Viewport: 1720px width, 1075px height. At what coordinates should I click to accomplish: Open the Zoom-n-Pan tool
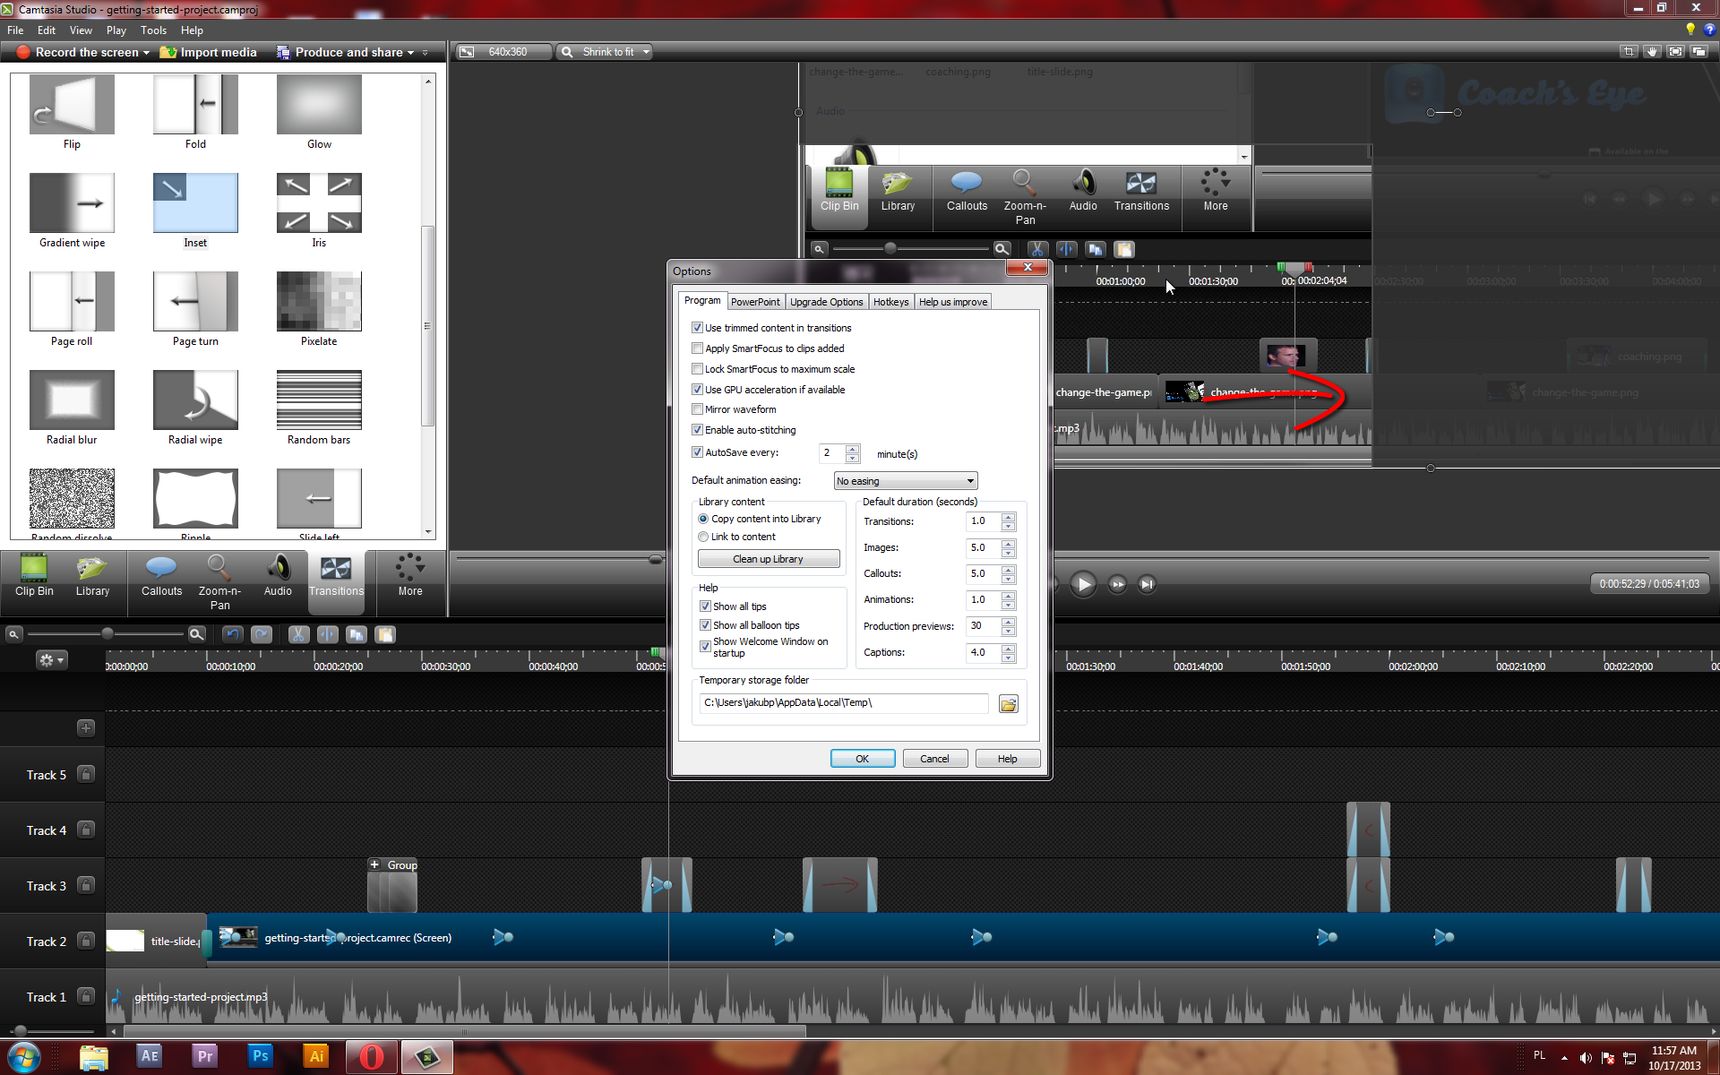220,582
